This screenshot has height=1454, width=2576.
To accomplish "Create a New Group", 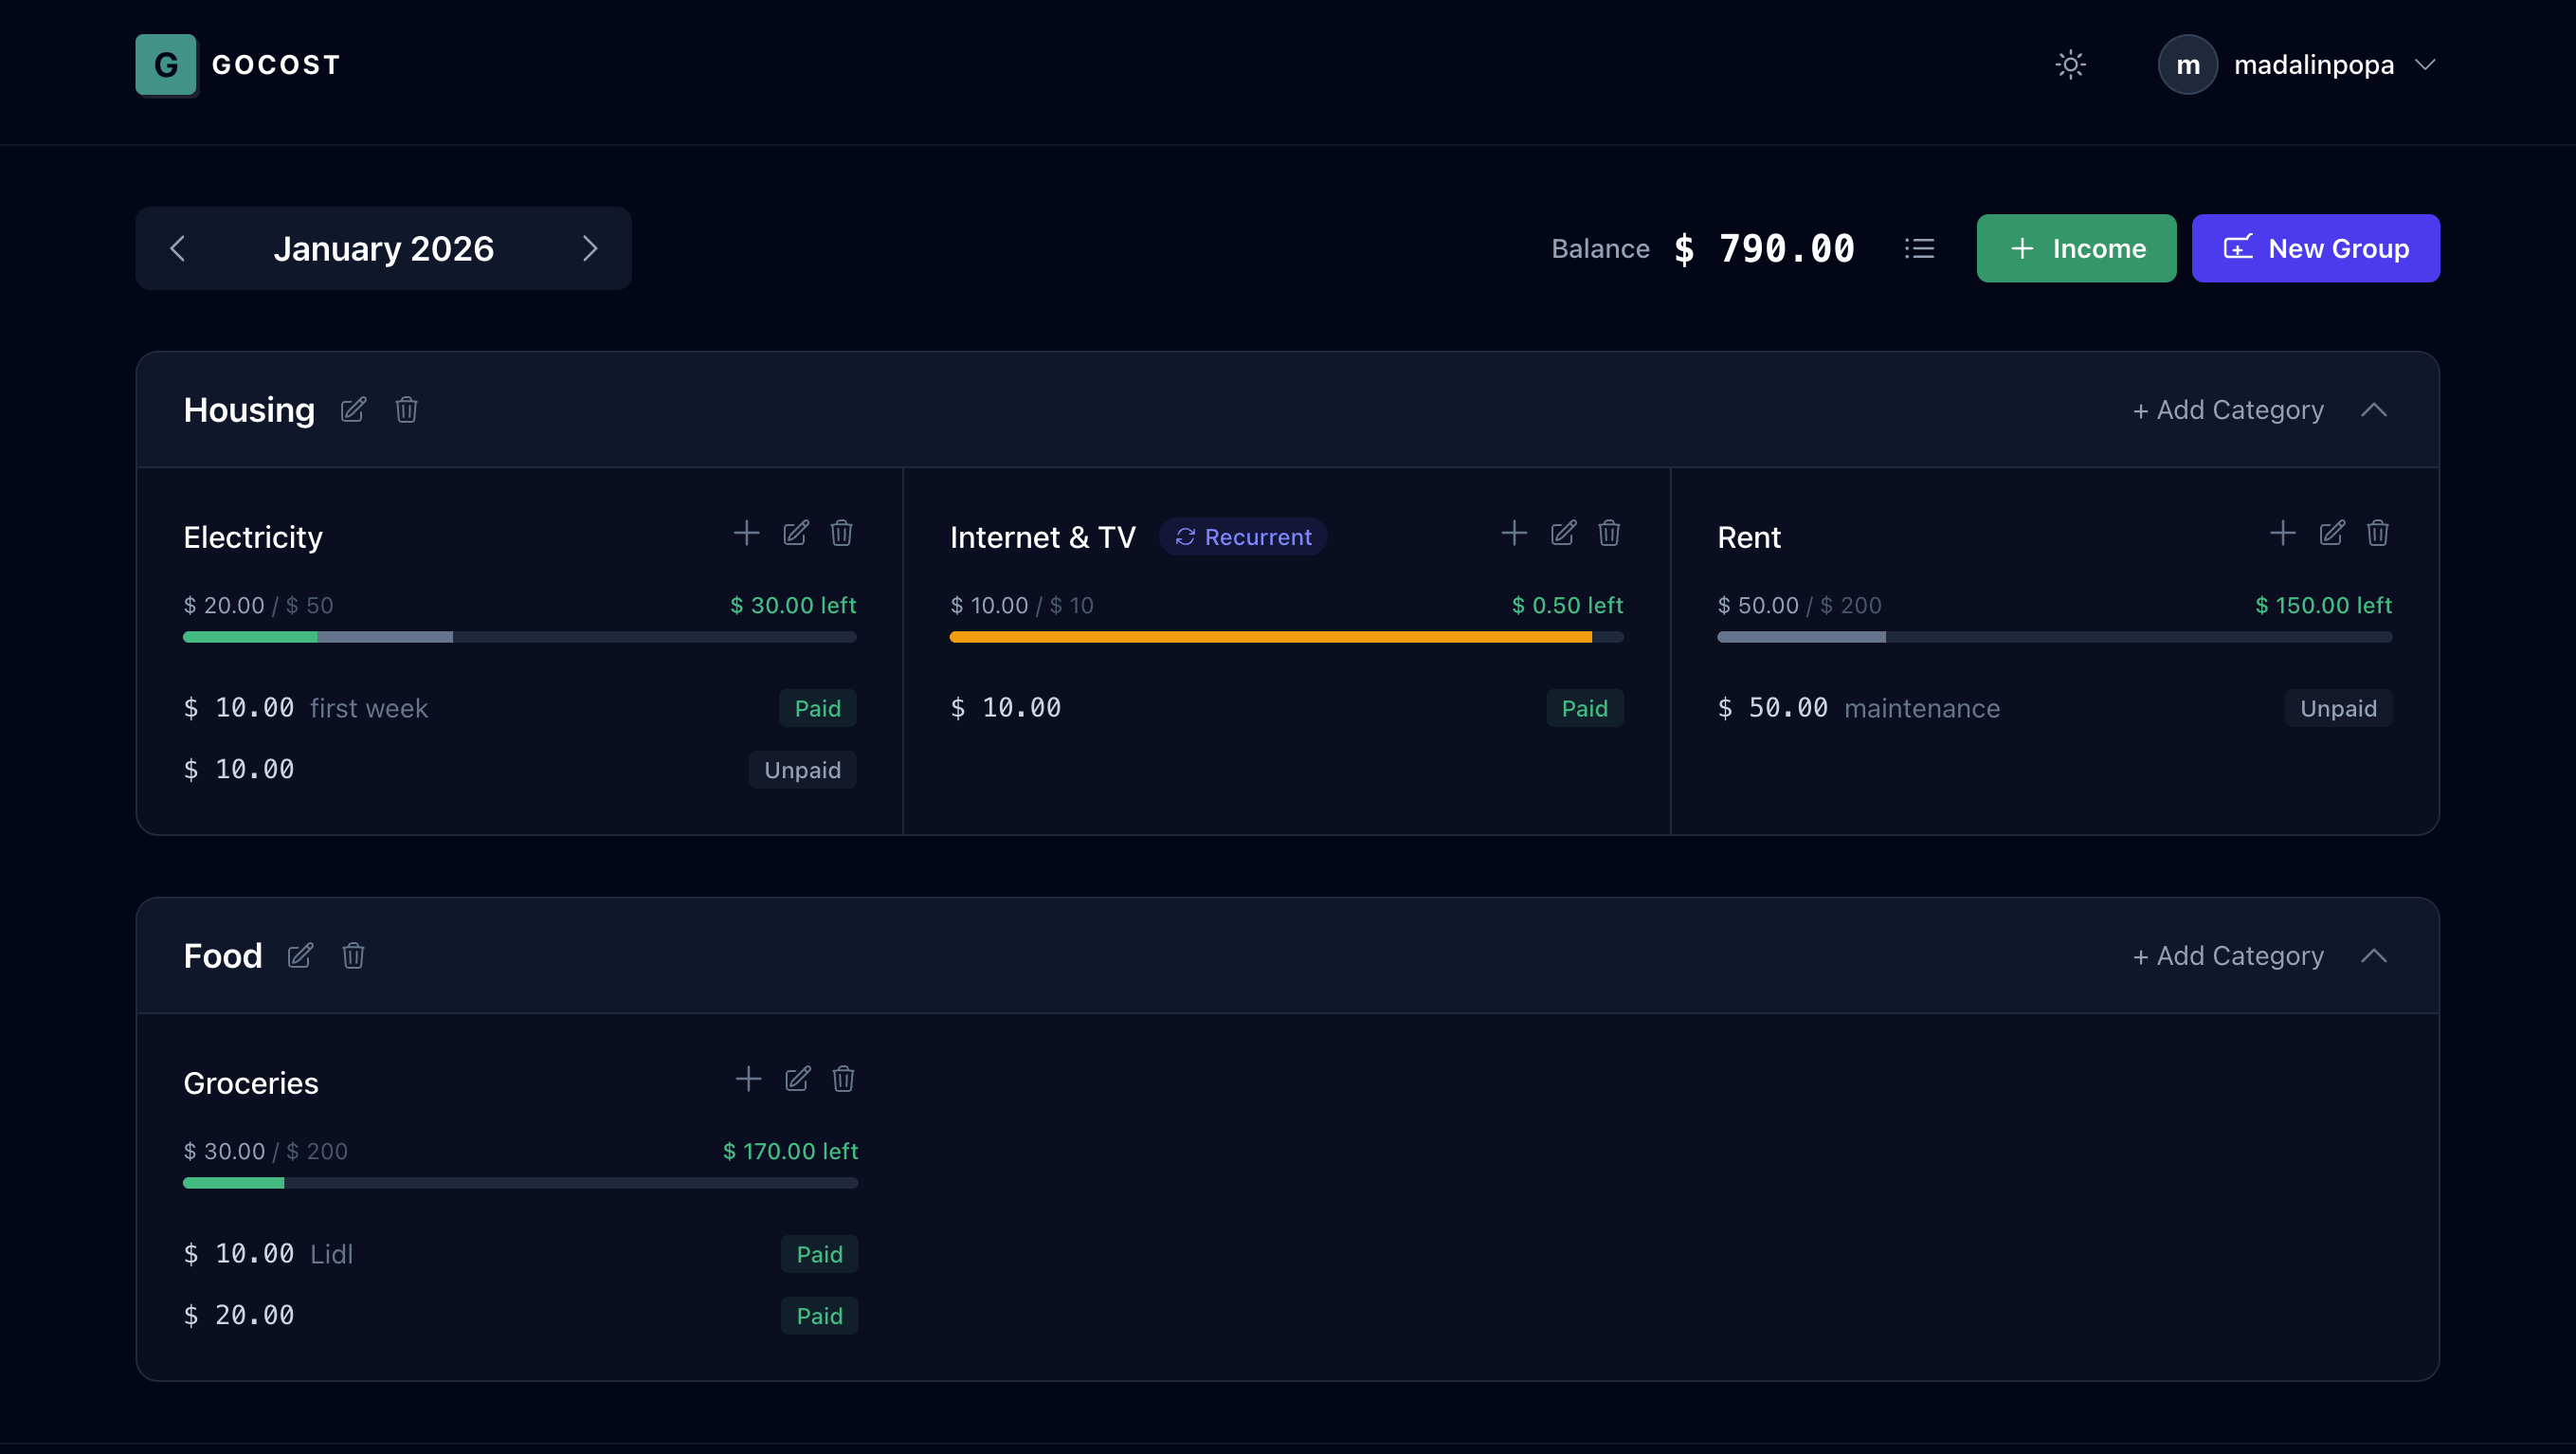I will pyautogui.click(x=2315, y=248).
